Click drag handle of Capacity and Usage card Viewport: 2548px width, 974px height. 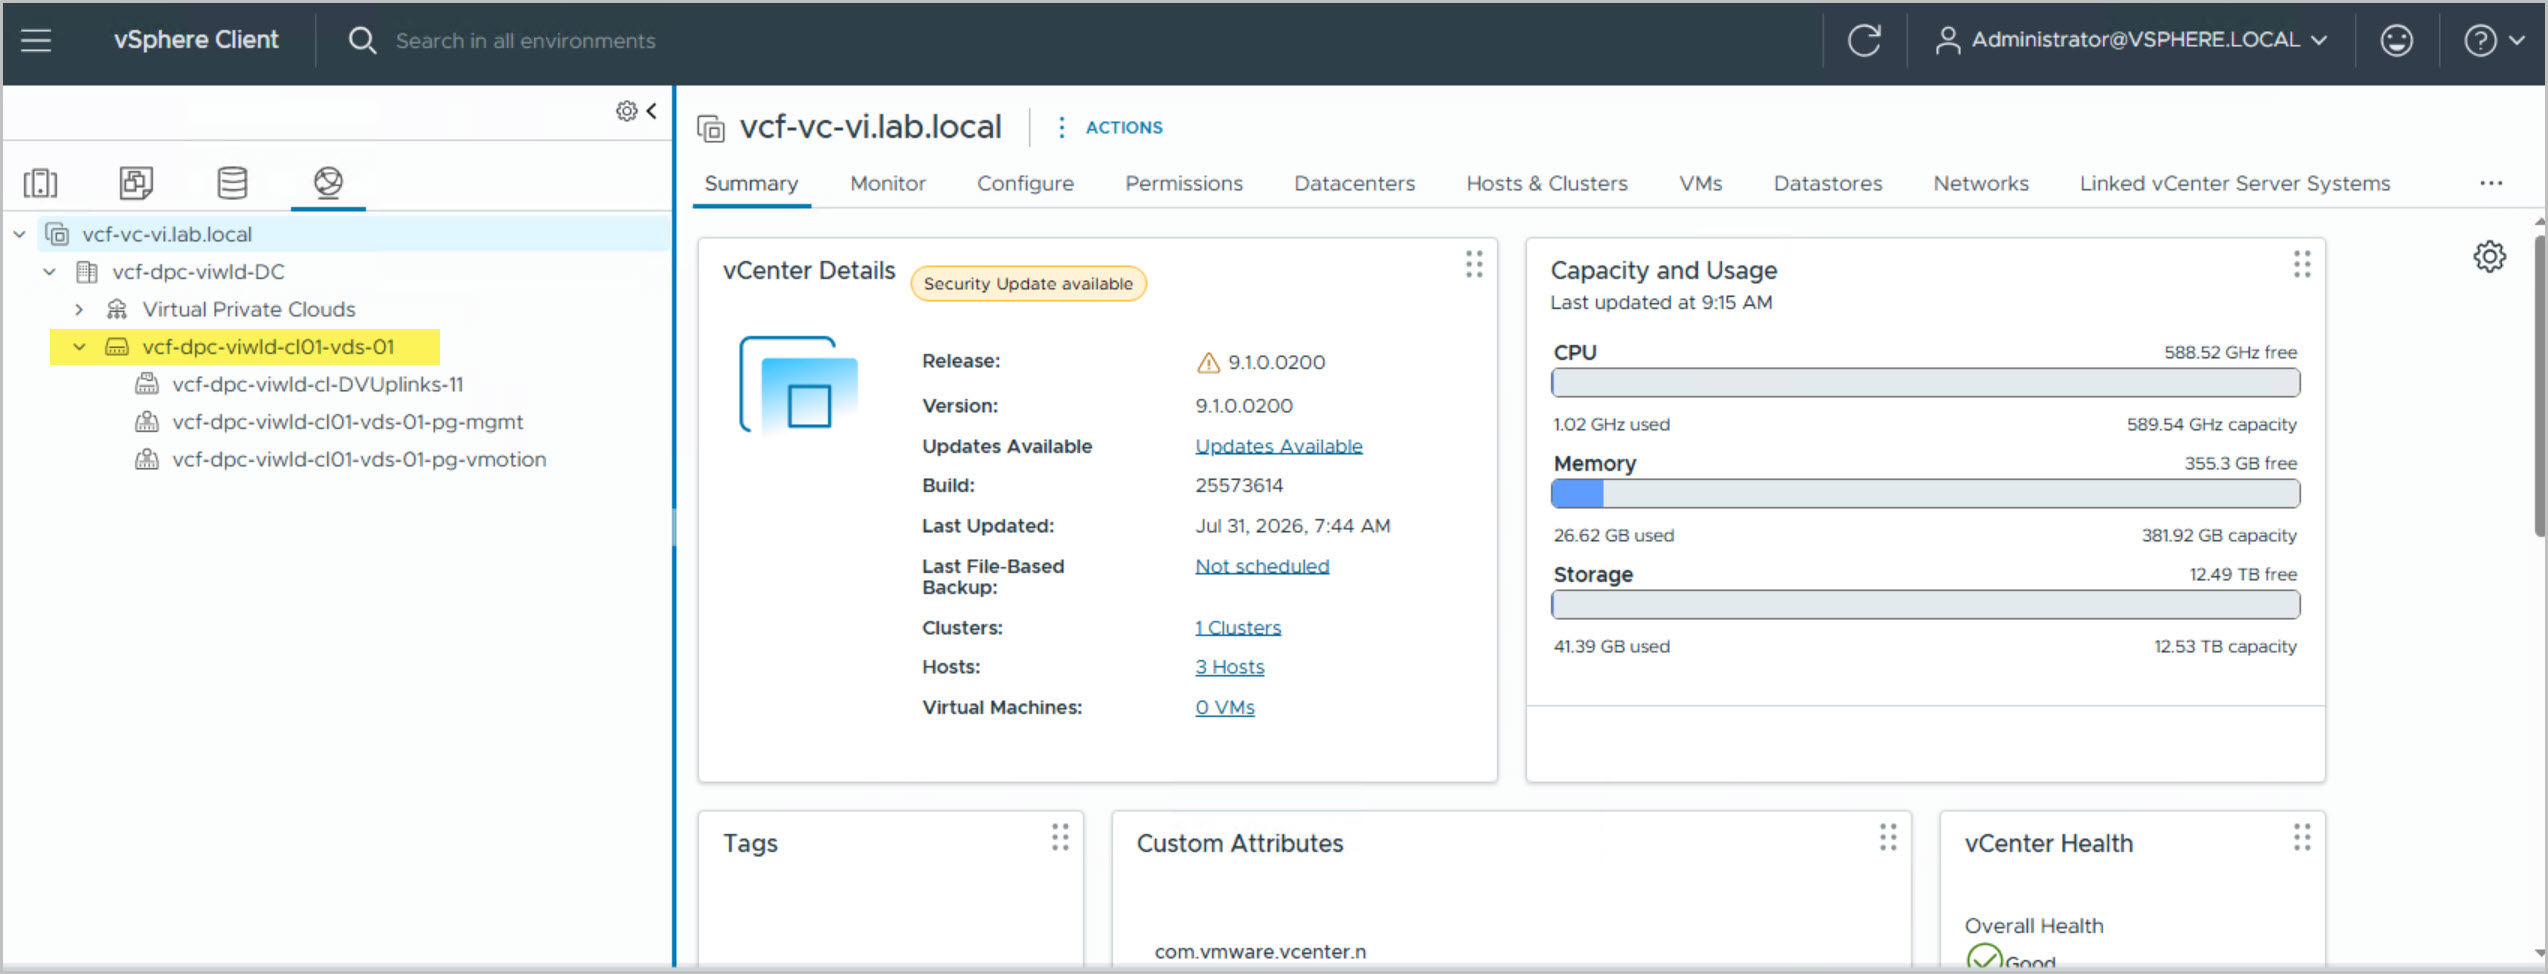2302,264
